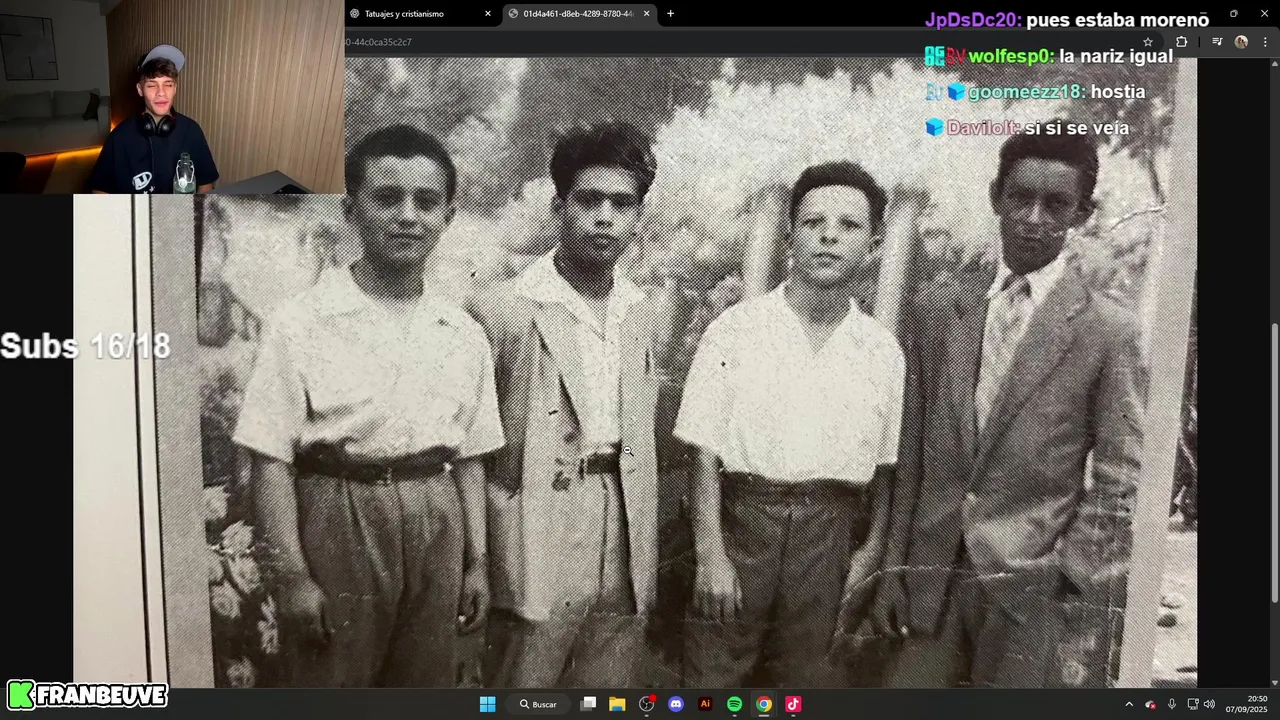This screenshot has width=1280, height=720.
Task: Open the Windows Start menu
Action: (x=487, y=704)
